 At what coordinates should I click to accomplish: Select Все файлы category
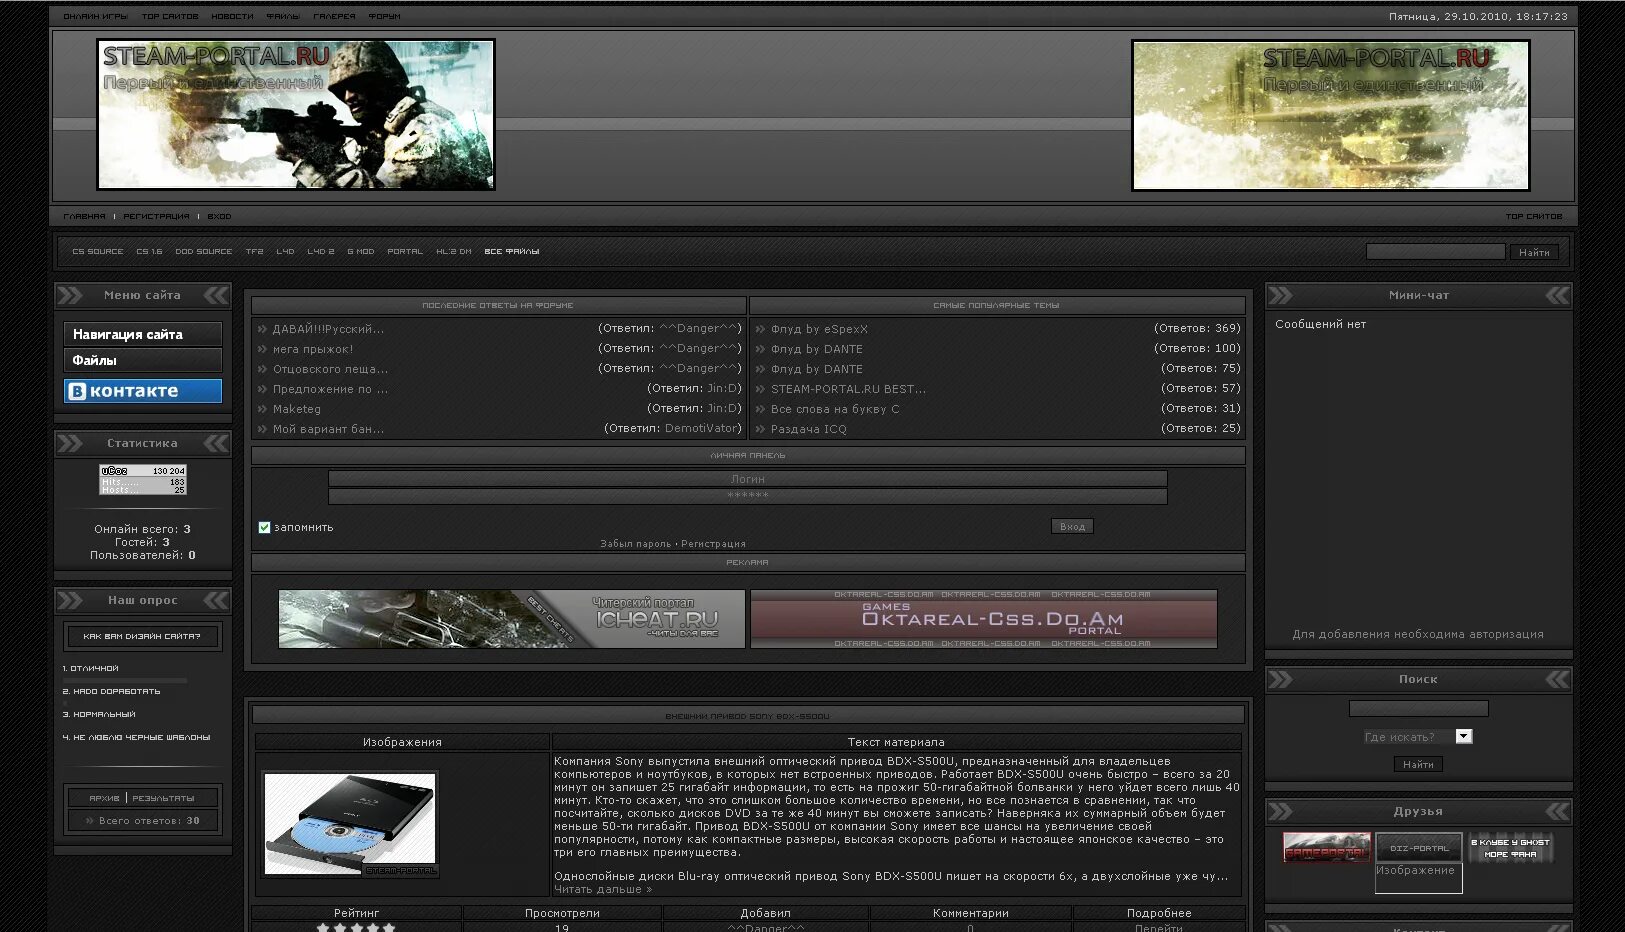(512, 252)
